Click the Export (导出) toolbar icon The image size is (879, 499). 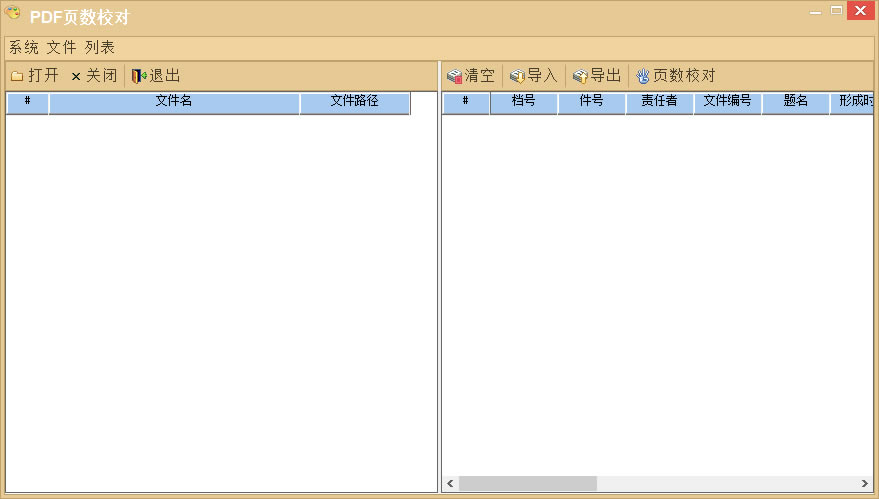click(x=579, y=76)
